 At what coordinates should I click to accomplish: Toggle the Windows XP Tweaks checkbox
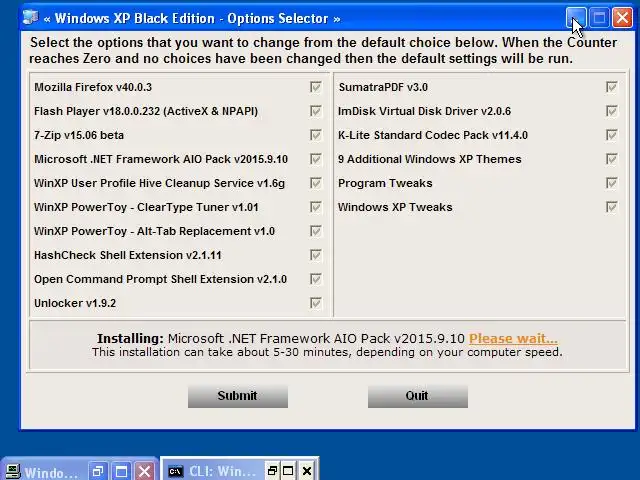click(x=611, y=207)
